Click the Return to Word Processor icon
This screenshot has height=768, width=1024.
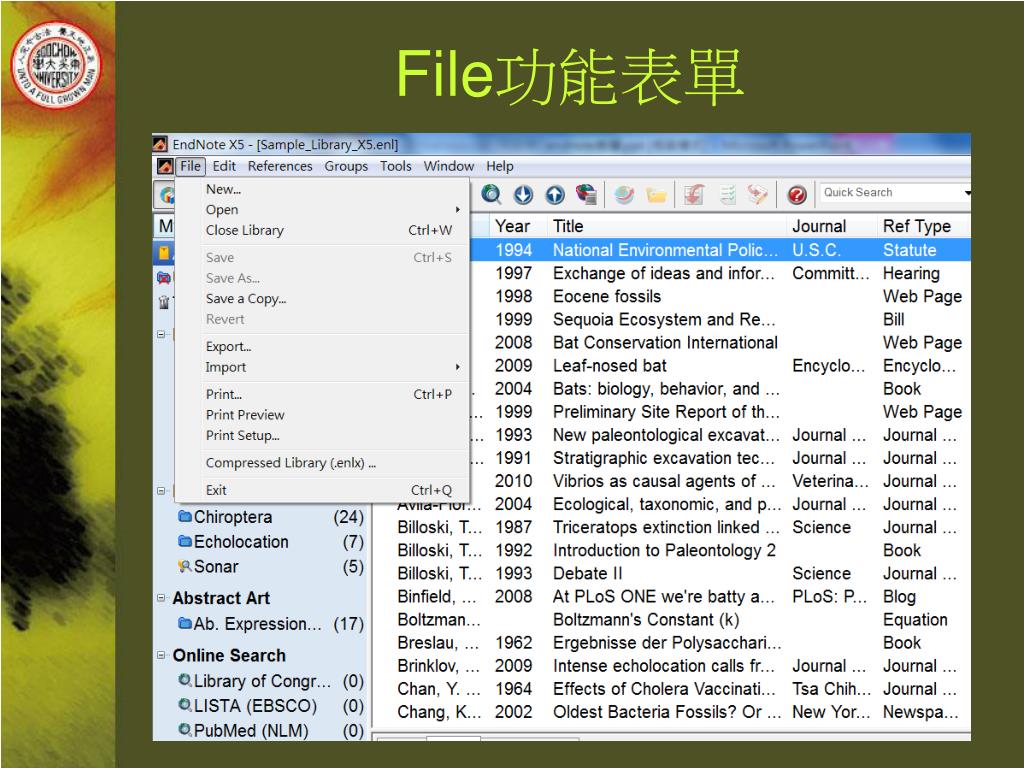[x=757, y=194]
